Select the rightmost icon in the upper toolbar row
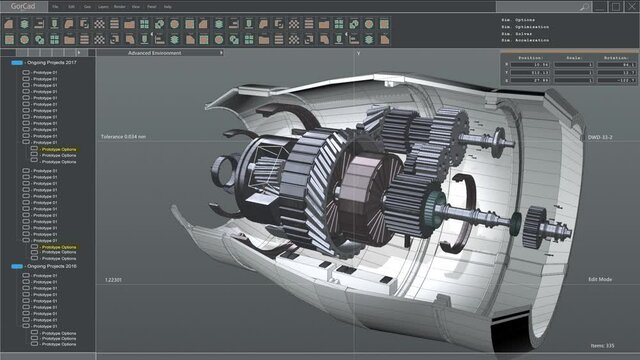 [x=384, y=24]
